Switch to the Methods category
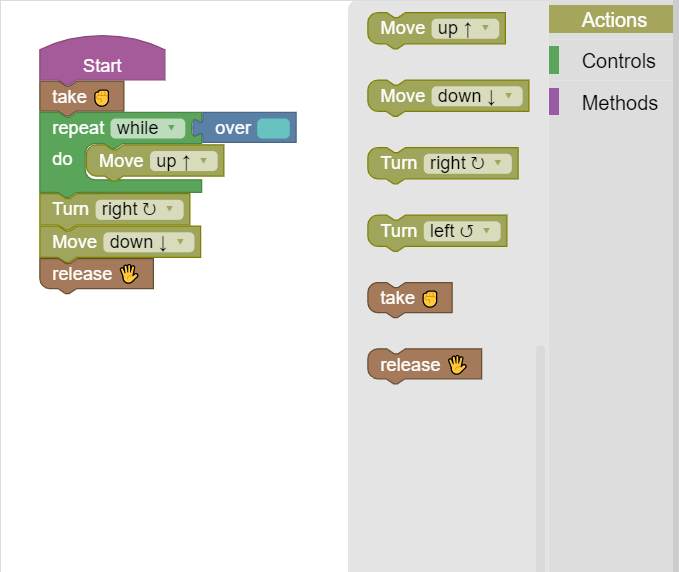Screen dimensions: 679x572 [x=619, y=103]
